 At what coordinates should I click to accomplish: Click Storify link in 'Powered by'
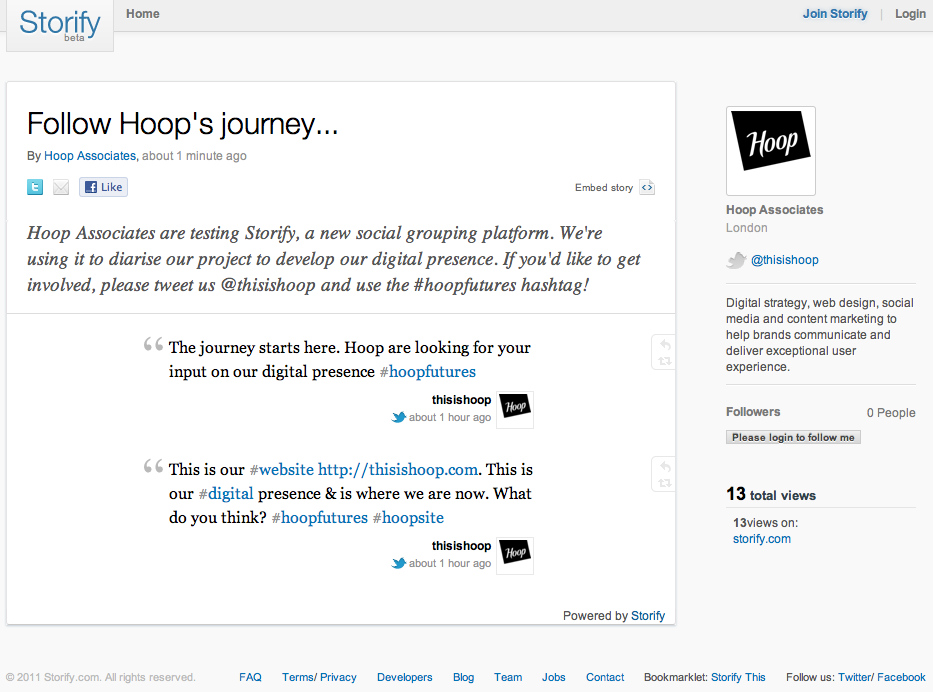pyautogui.click(x=648, y=616)
